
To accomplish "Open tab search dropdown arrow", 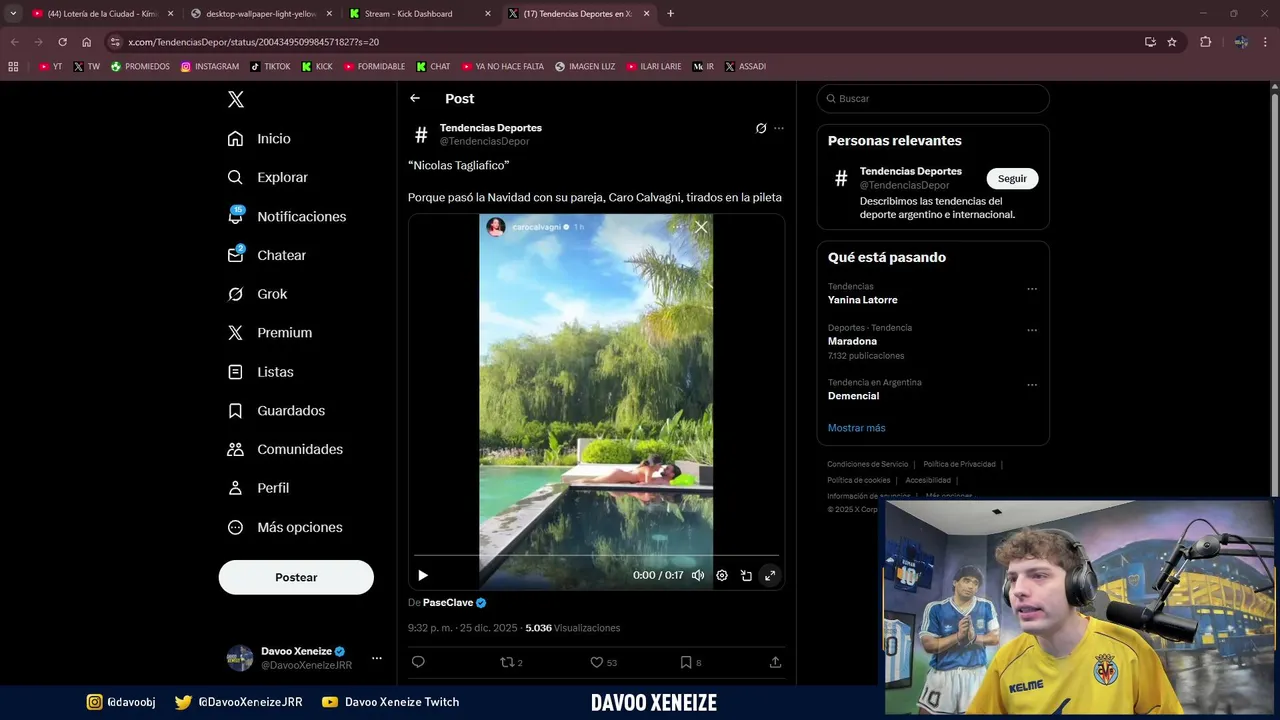I will pyautogui.click(x=13, y=14).
